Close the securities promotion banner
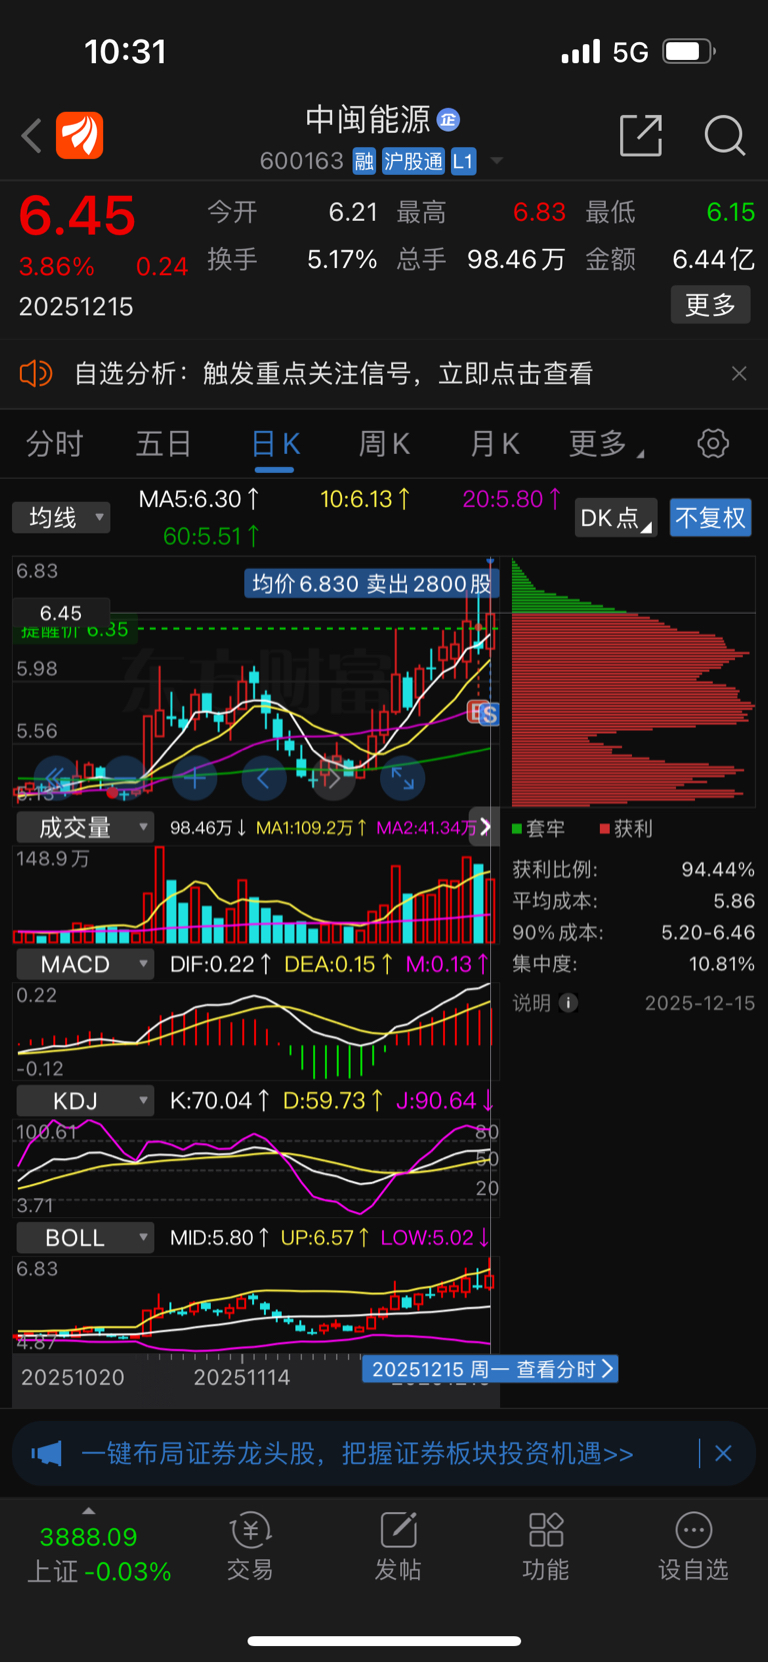The height and width of the screenshot is (1663, 768). (x=723, y=1453)
